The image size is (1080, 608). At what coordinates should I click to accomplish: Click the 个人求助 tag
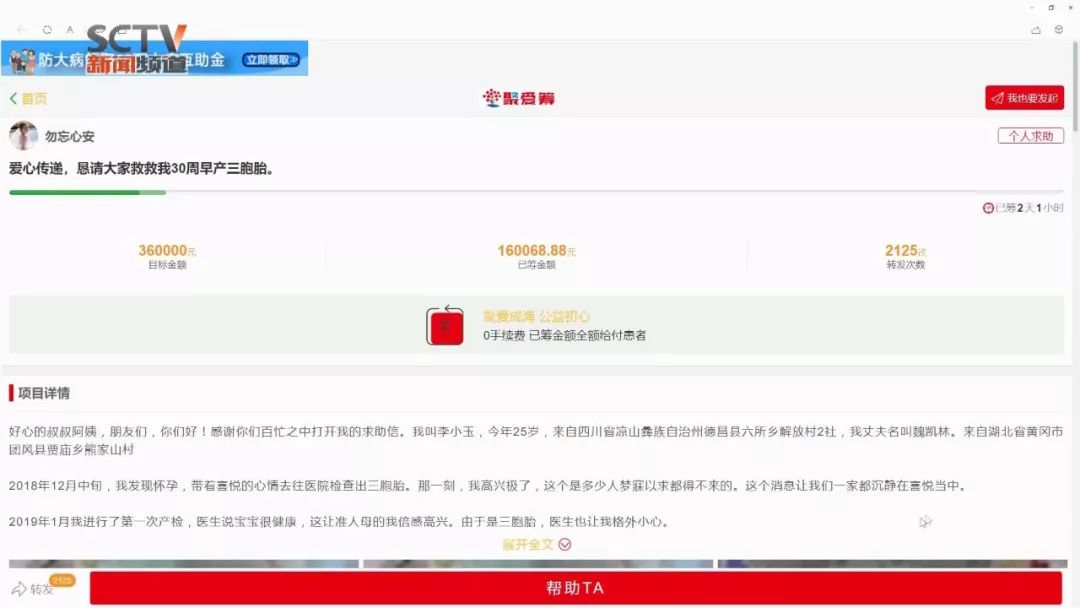pyautogui.click(x=1030, y=136)
